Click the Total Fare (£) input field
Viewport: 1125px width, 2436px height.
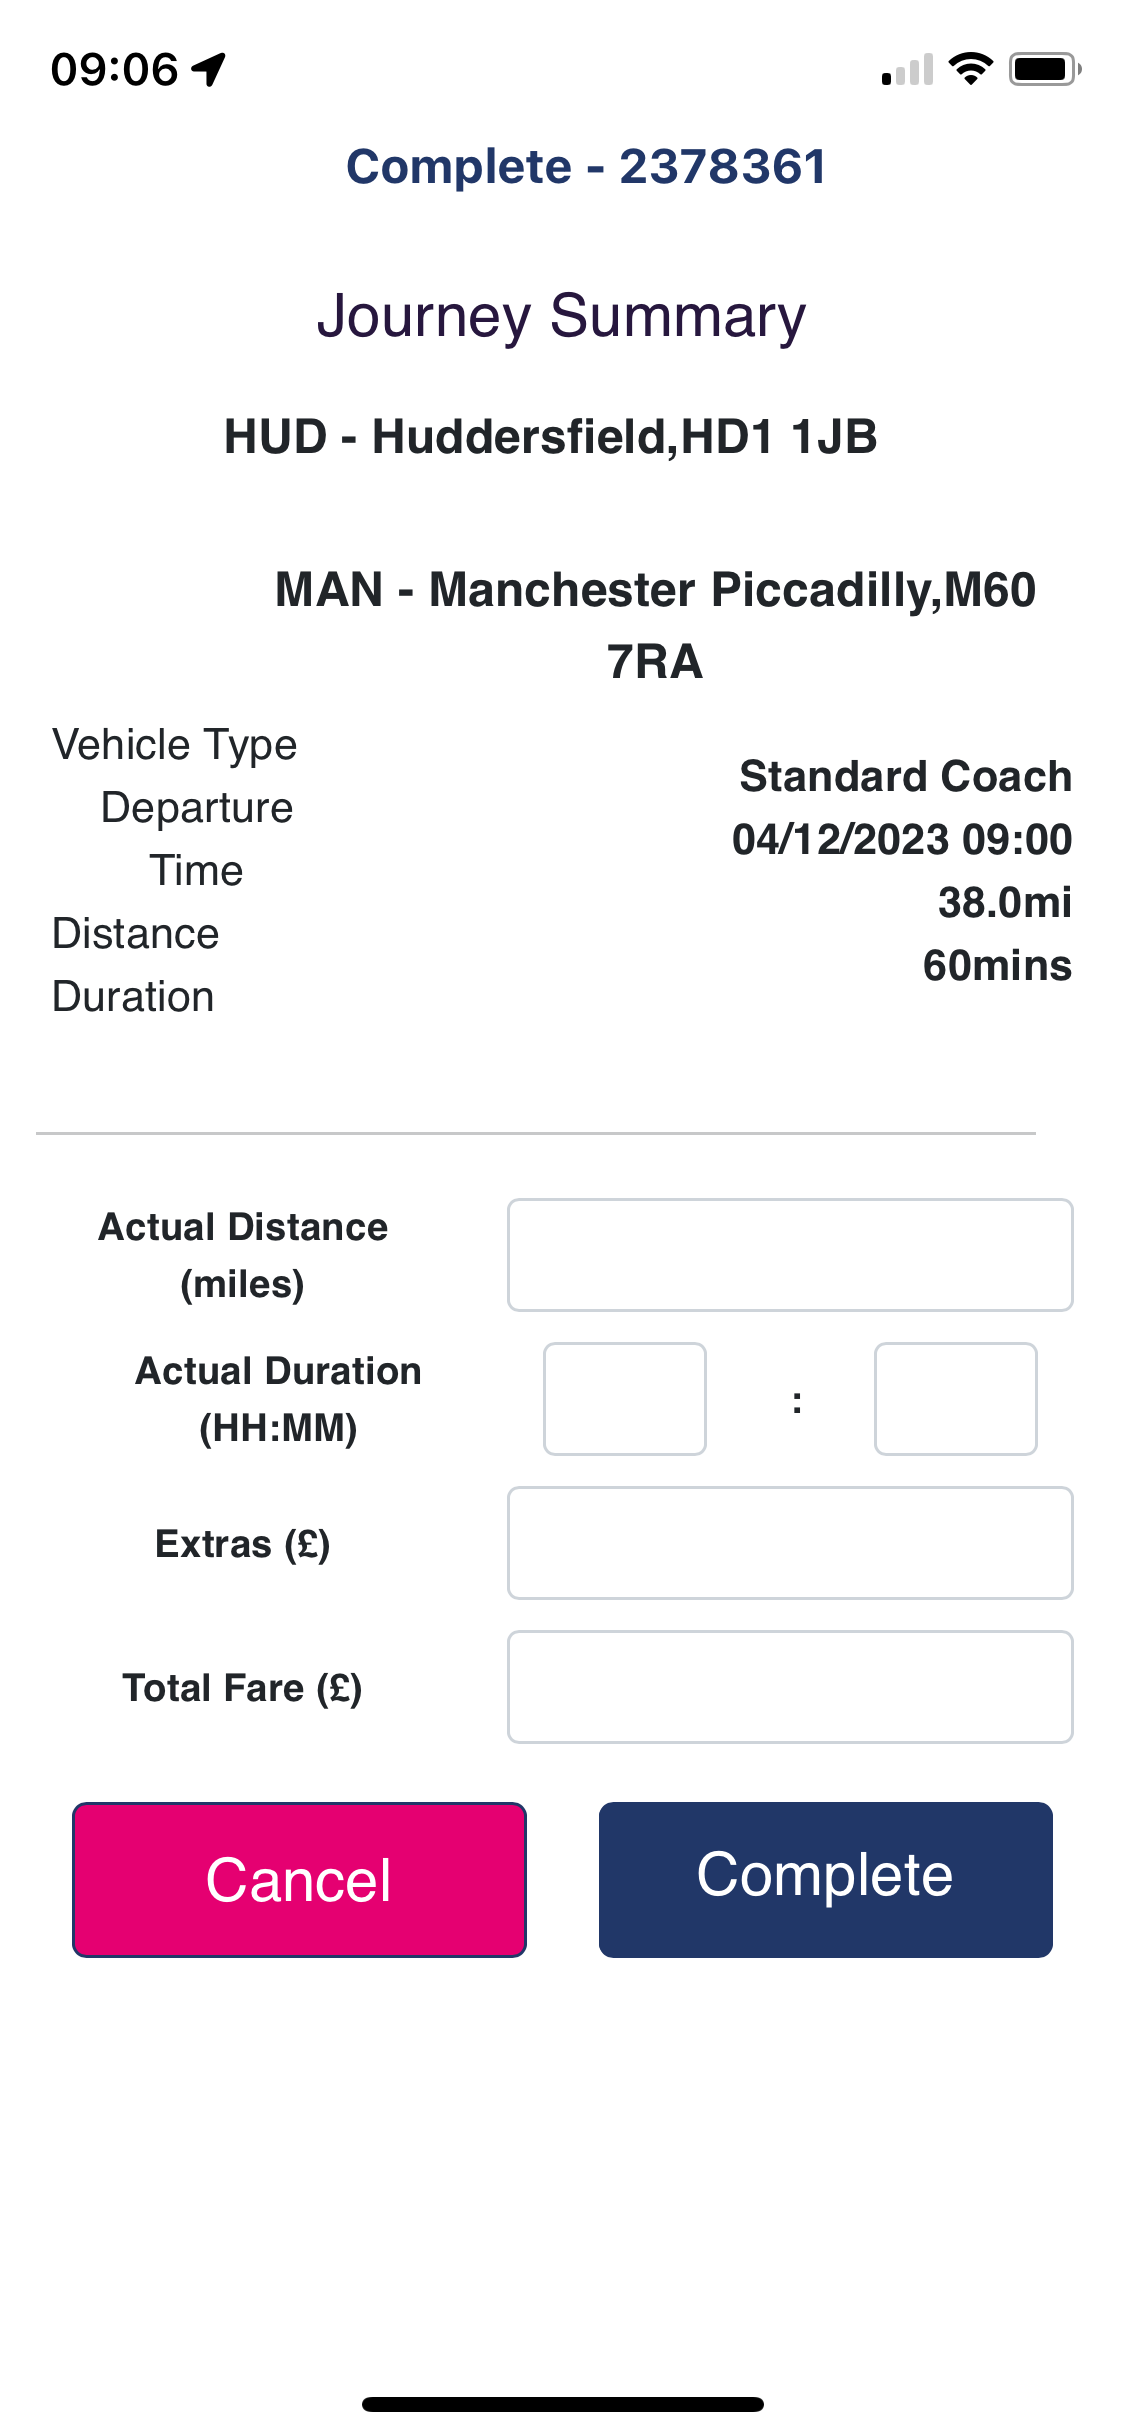coord(790,1687)
